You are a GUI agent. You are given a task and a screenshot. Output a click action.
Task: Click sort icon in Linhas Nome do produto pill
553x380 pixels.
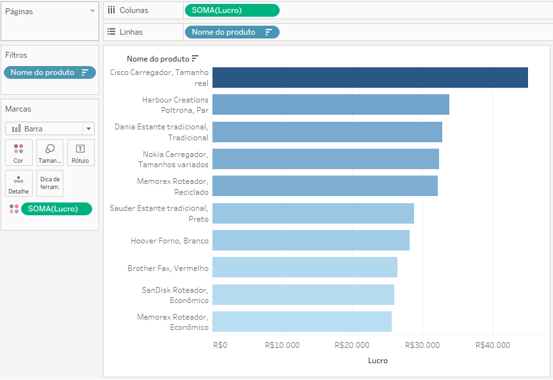pyautogui.click(x=268, y=32)
